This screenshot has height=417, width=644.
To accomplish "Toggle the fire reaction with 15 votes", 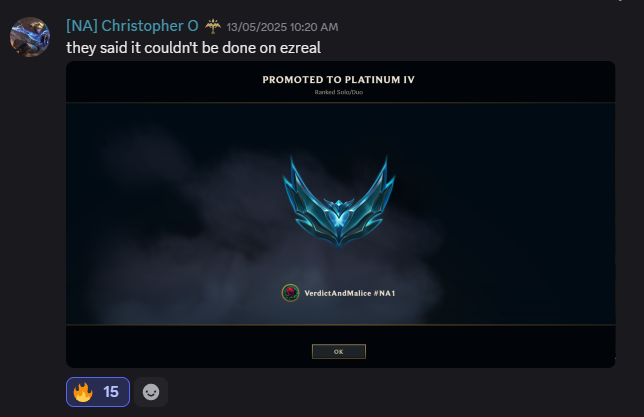I will [x=98, y=392].
